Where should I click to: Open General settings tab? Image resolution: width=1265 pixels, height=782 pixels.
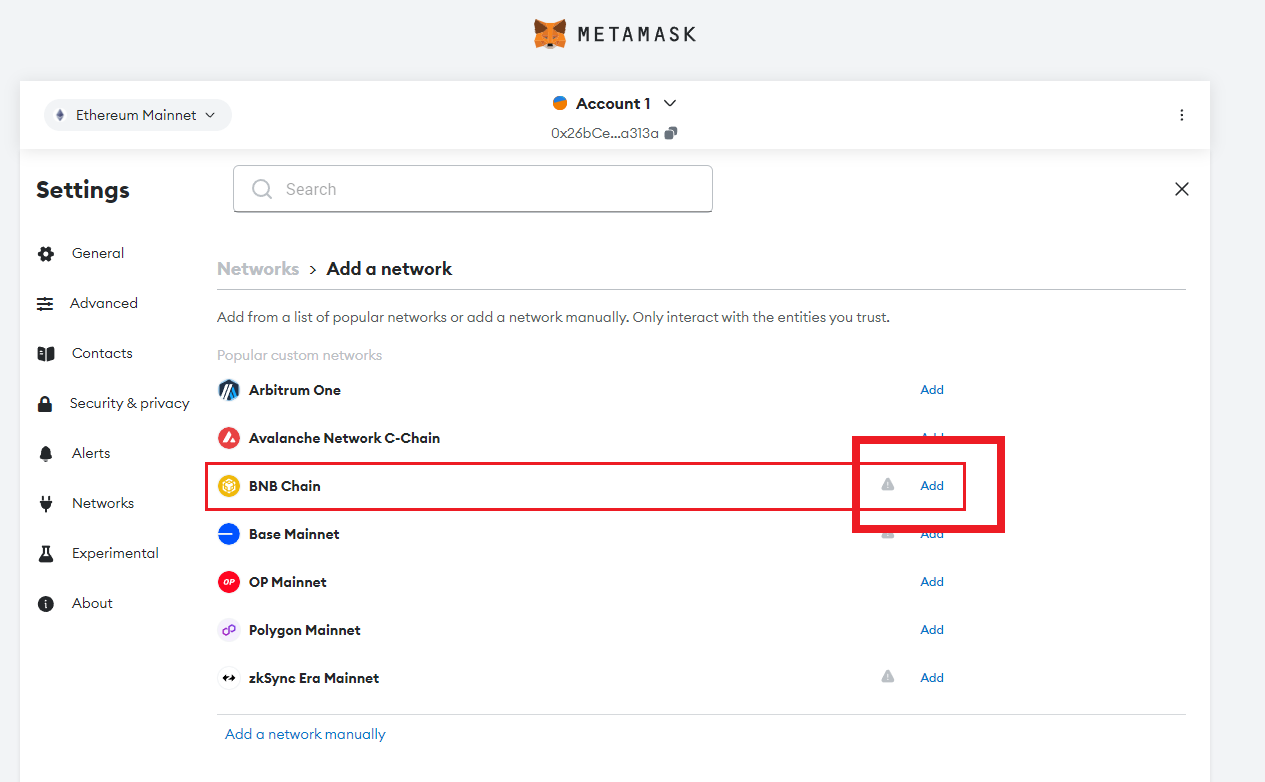pos(97,254)
